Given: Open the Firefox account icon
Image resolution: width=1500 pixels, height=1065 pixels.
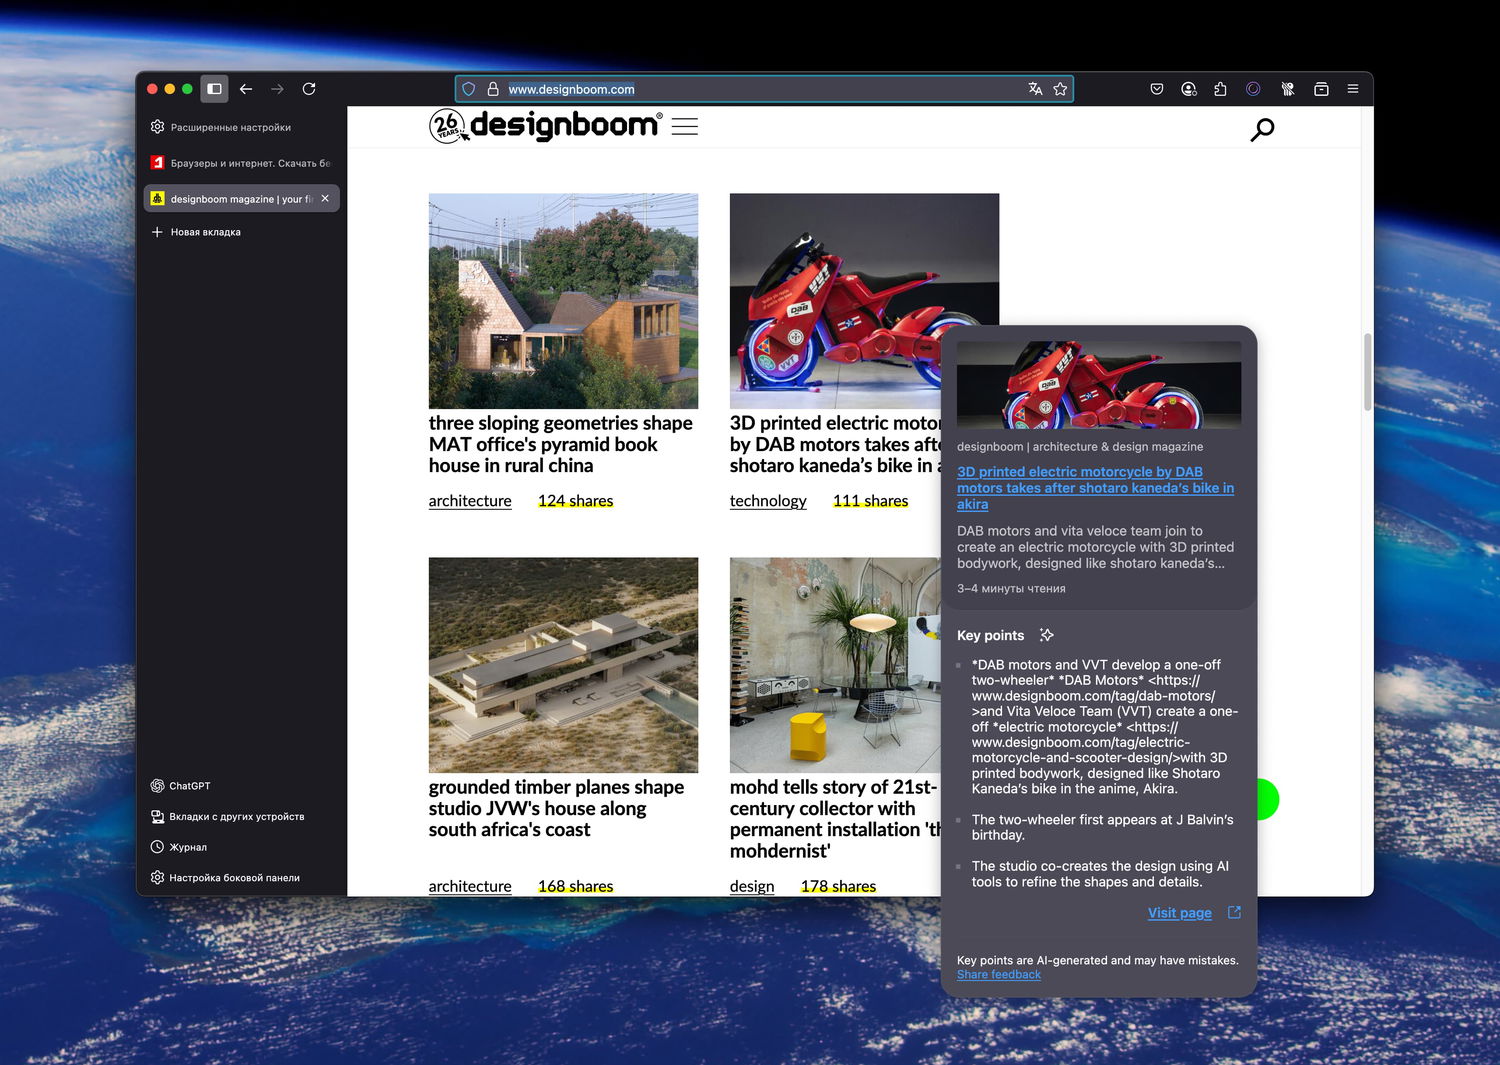Looking at the screenshot, I should (1189, 89).
